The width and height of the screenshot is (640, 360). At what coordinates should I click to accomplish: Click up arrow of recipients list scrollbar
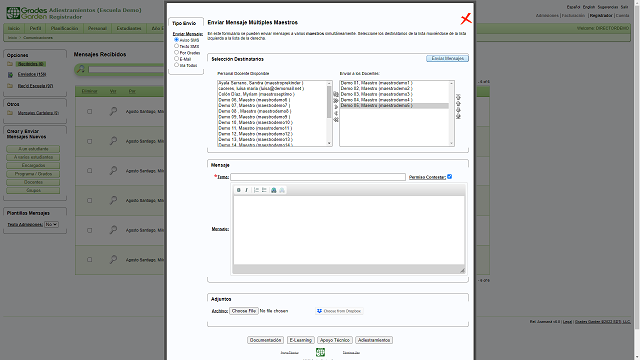pyautogui.click(x=451, y=83)
